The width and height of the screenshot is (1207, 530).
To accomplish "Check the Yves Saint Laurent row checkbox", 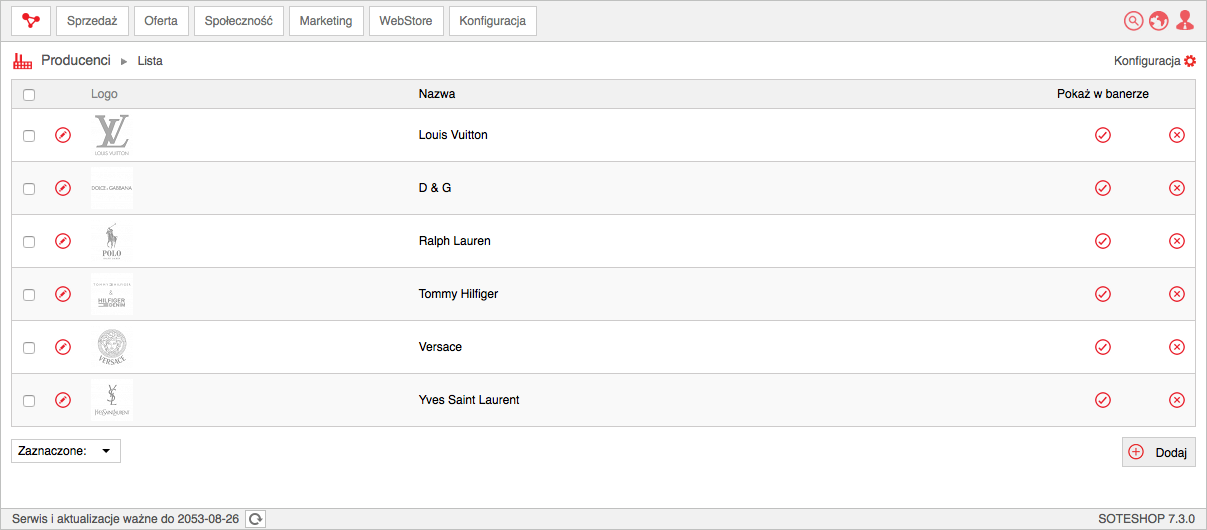I will click(29, 401).
